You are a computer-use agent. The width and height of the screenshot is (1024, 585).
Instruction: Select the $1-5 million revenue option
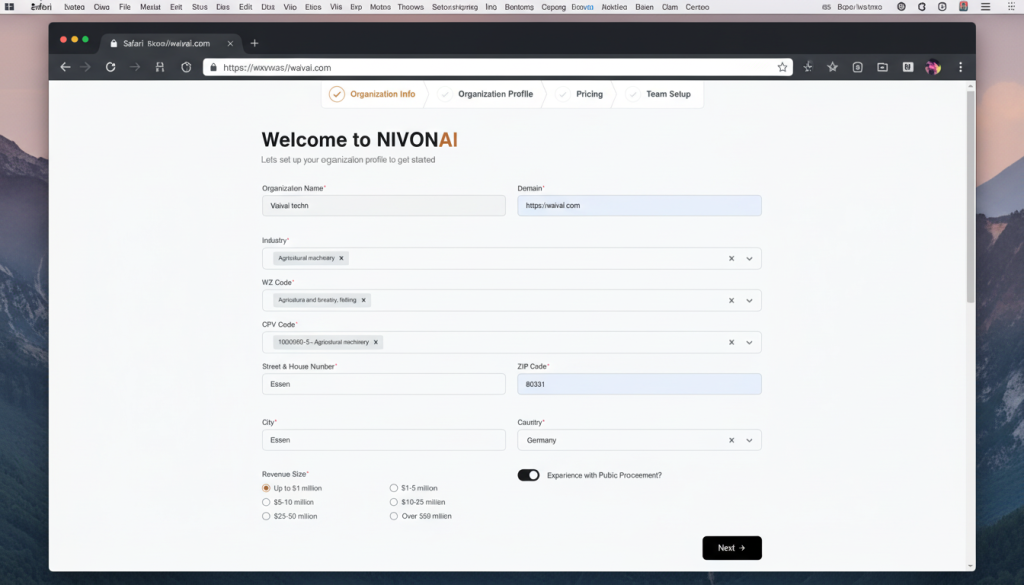point(393,488)
